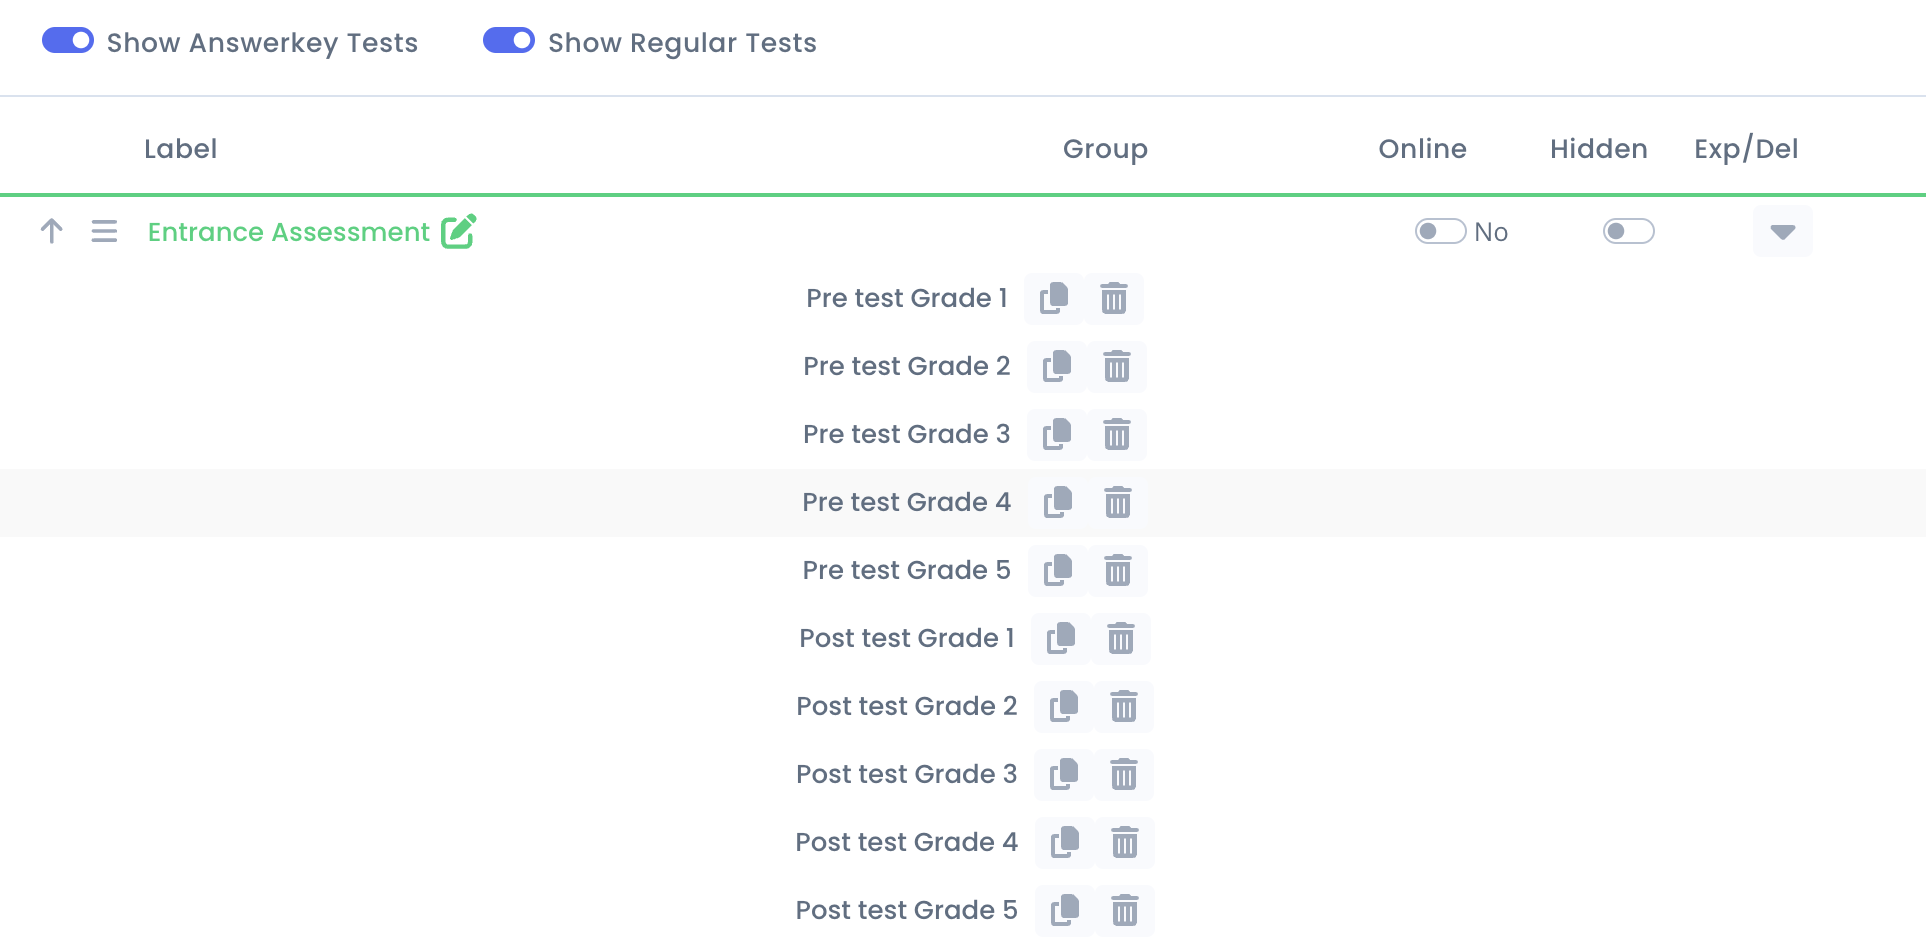Enable Hidden toggle for Entrance Assessment
Screen dimensions: 1926x938
[x=1629, y=231]
